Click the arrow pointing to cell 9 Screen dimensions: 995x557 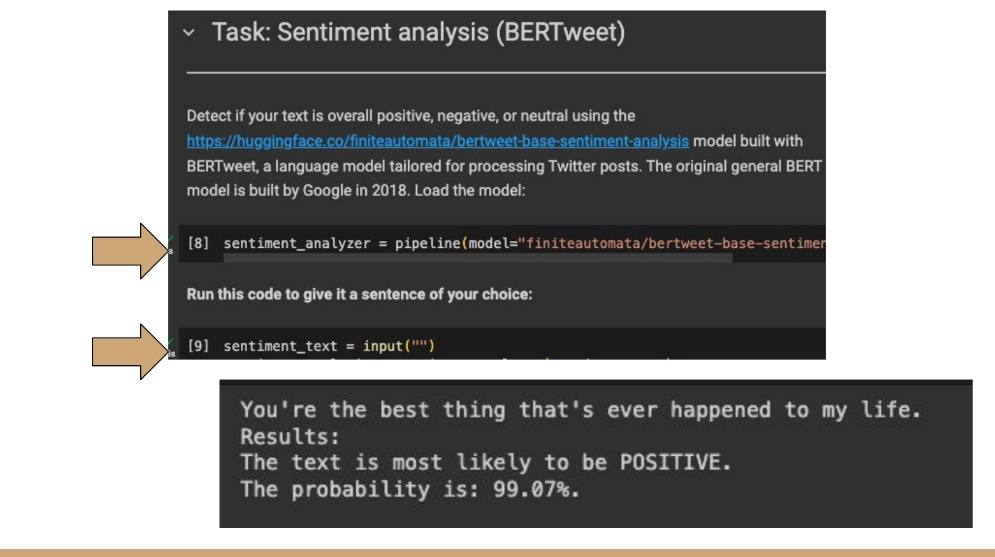tap(129, 352)
